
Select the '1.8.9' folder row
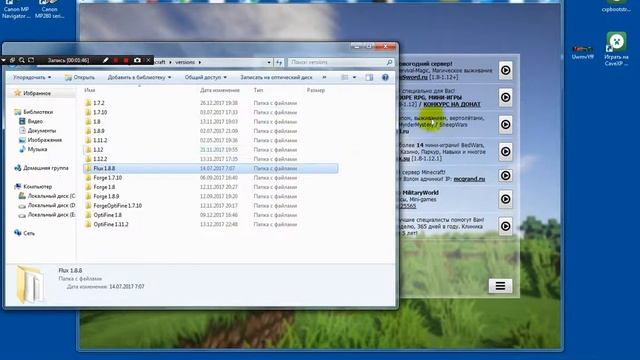tap(211, 131)
